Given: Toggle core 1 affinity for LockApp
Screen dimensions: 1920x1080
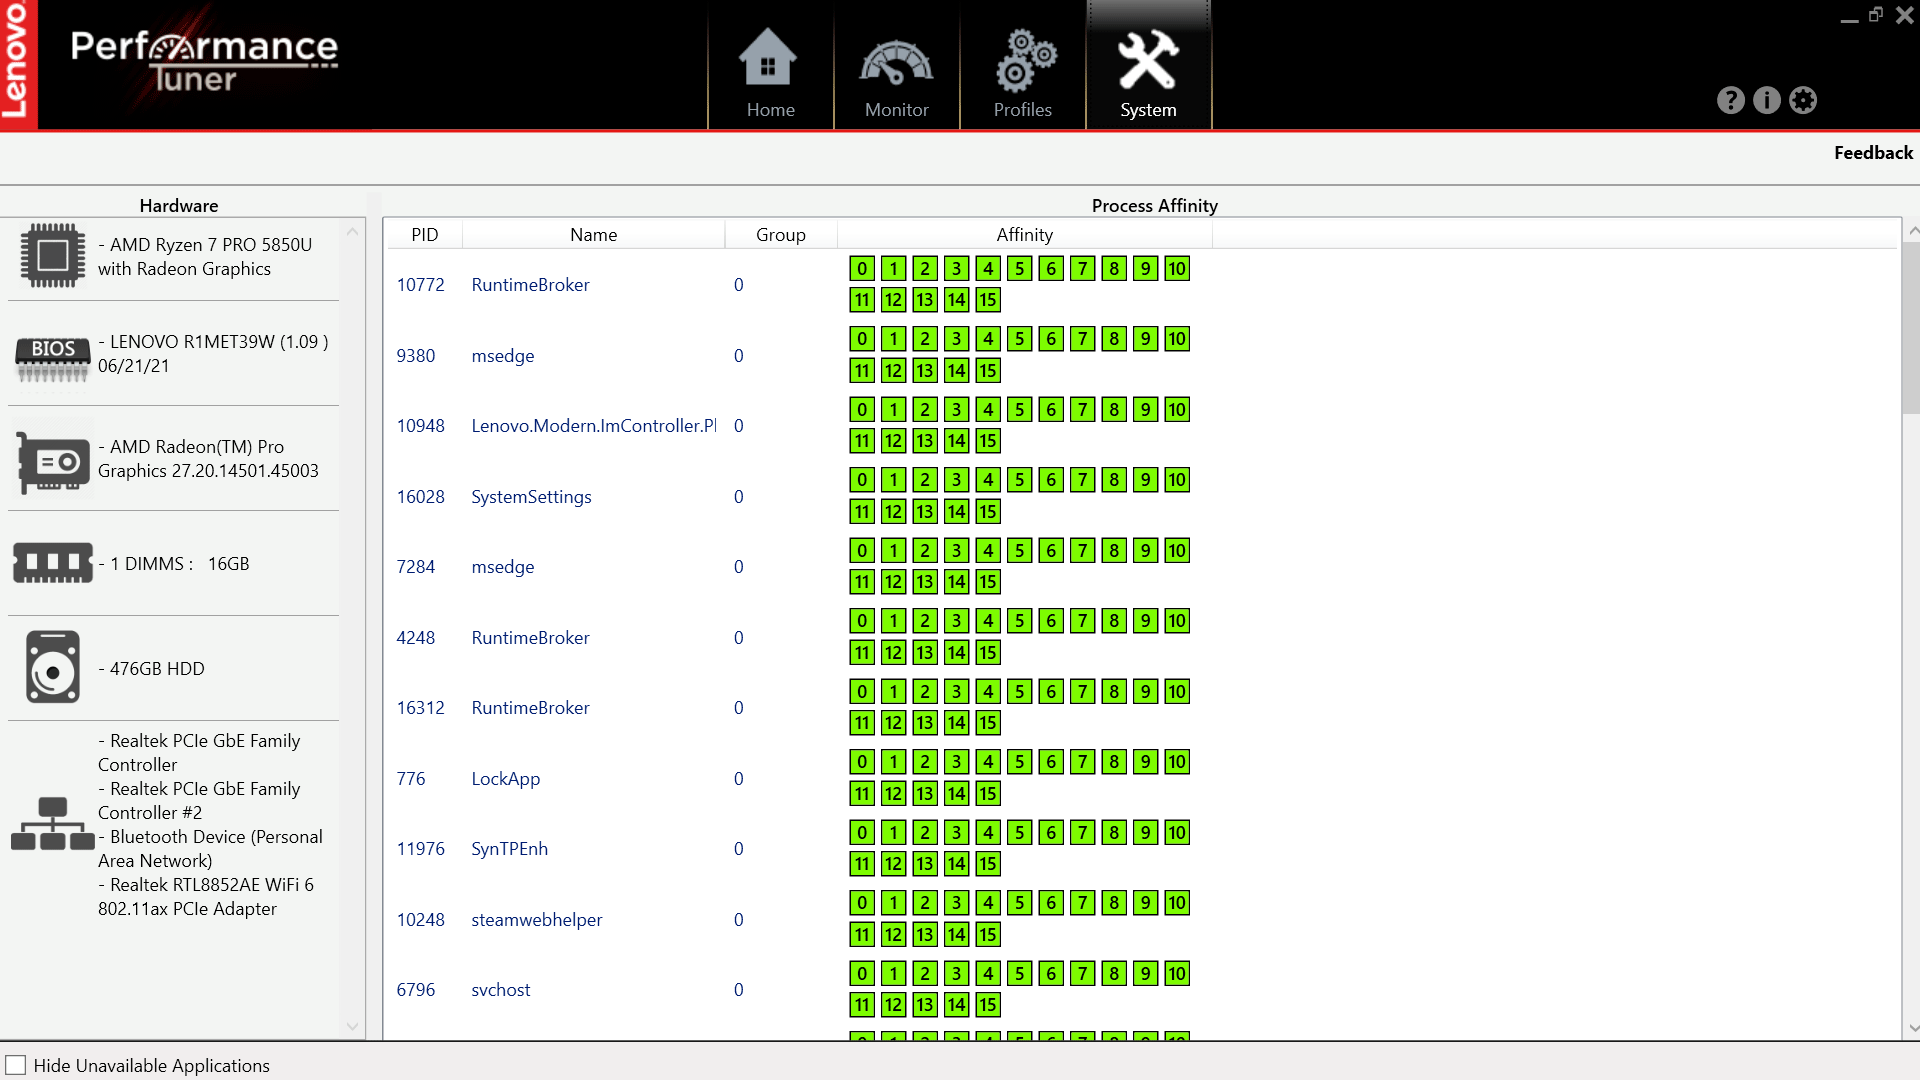Looking at the screenshot, I should [893, 761].
